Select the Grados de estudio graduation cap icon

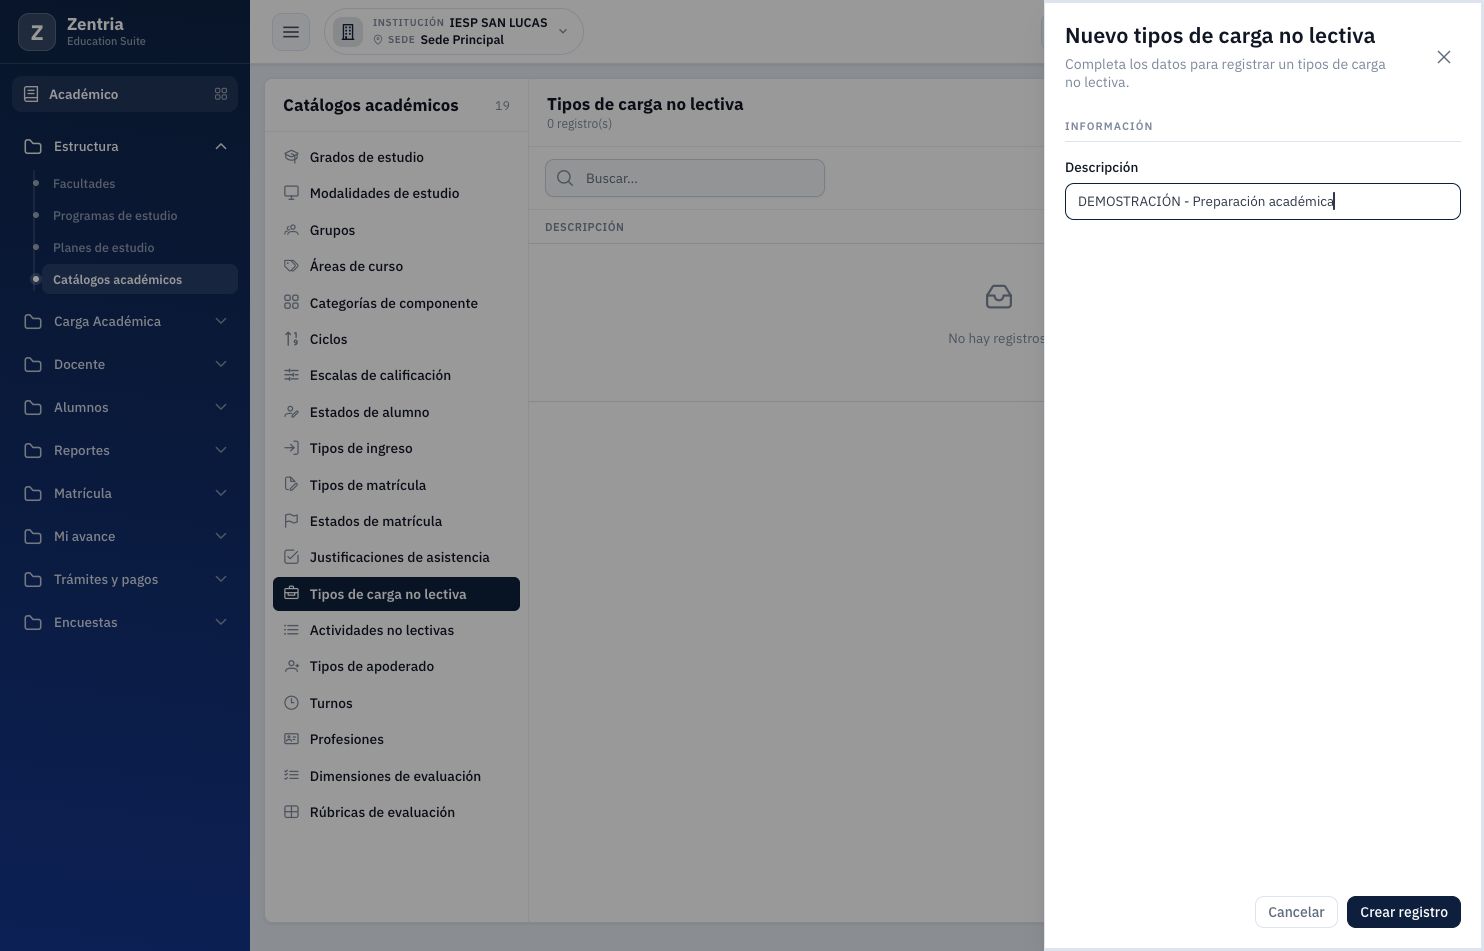(x=292, y=157)
